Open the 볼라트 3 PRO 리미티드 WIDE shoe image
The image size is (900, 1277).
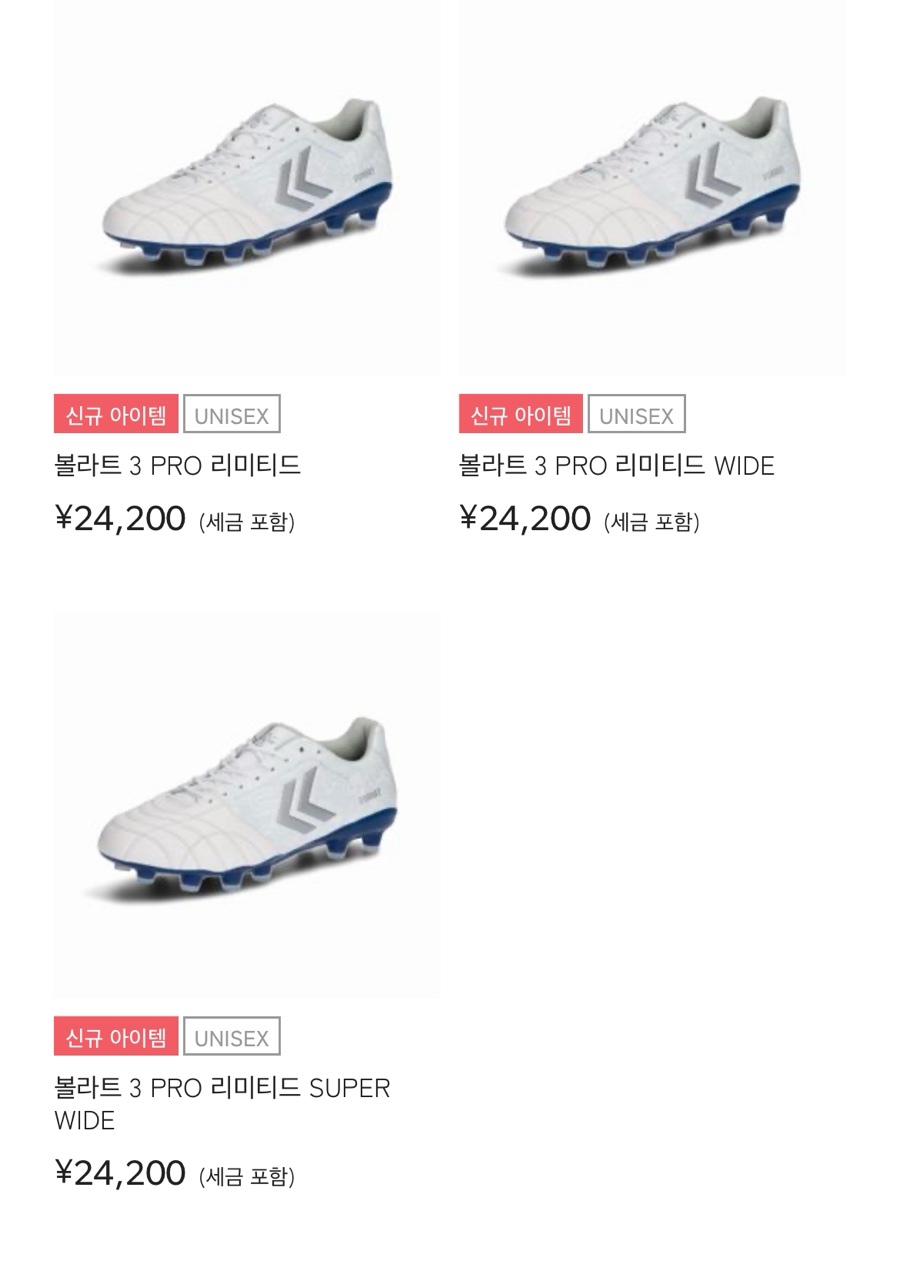pyautogui.click(x=652, y=188)
